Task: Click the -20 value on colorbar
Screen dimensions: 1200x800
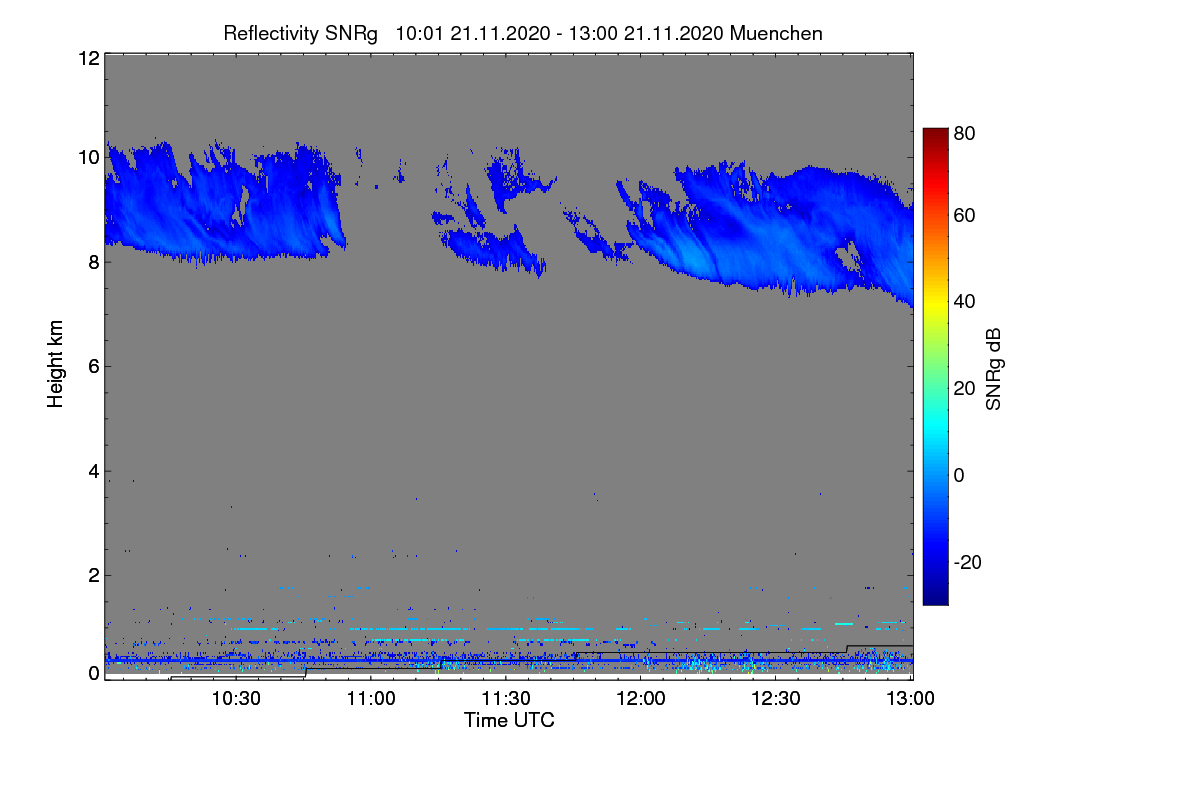Action: coord(967,562)
